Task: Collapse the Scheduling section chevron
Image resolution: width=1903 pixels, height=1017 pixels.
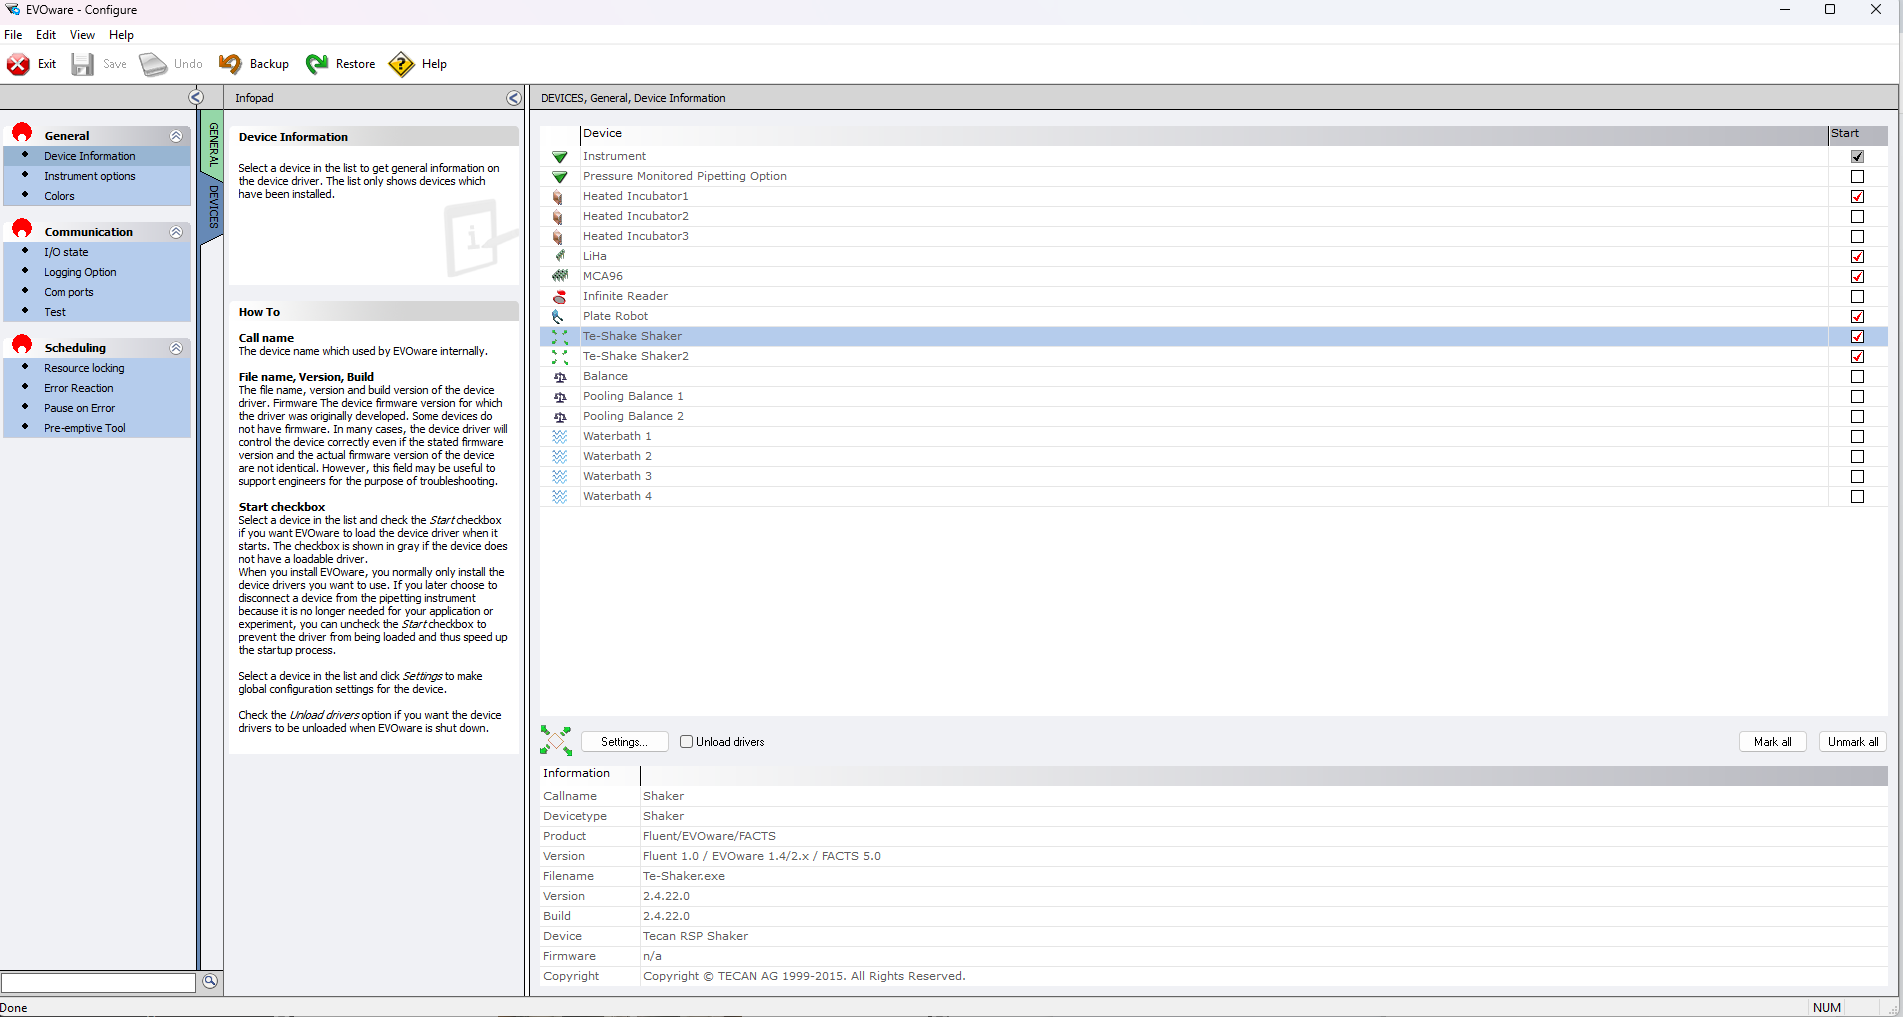Action: (176, 348)
